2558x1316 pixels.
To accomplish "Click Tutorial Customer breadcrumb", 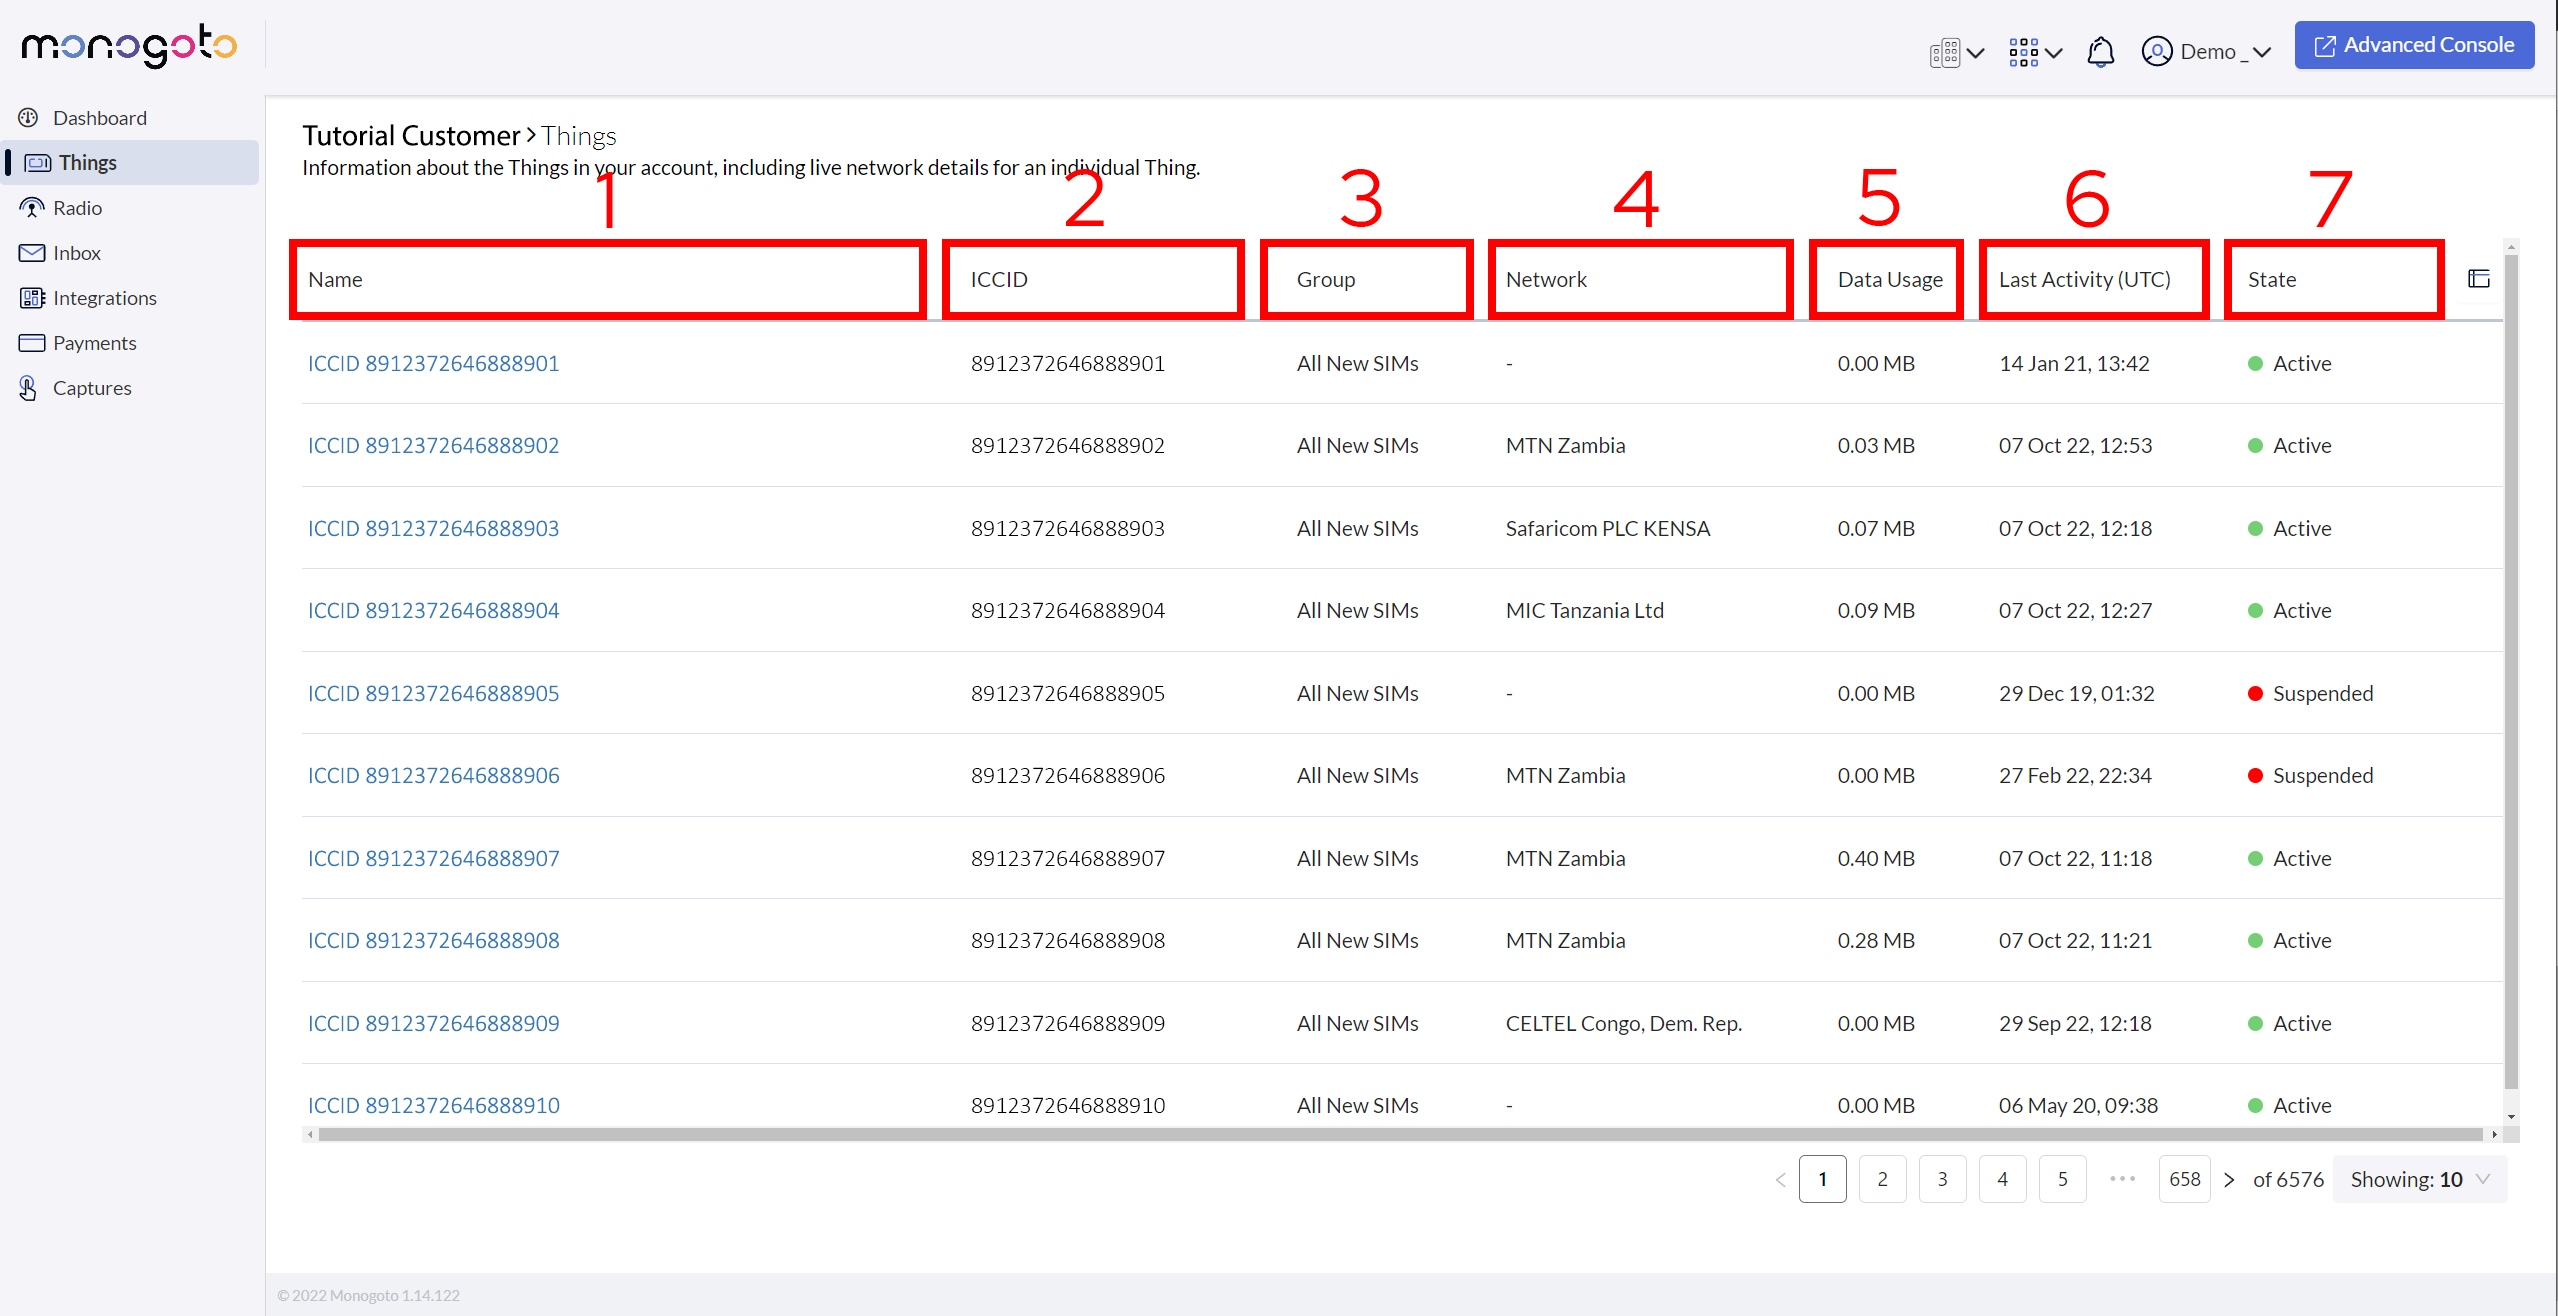I will point(411,135).
